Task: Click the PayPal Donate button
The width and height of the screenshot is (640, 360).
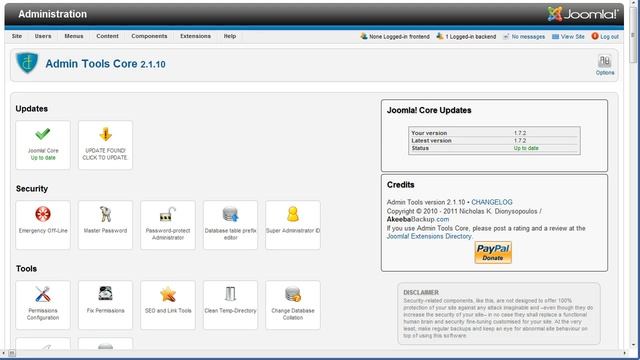Action: click(x=493, y=253)
